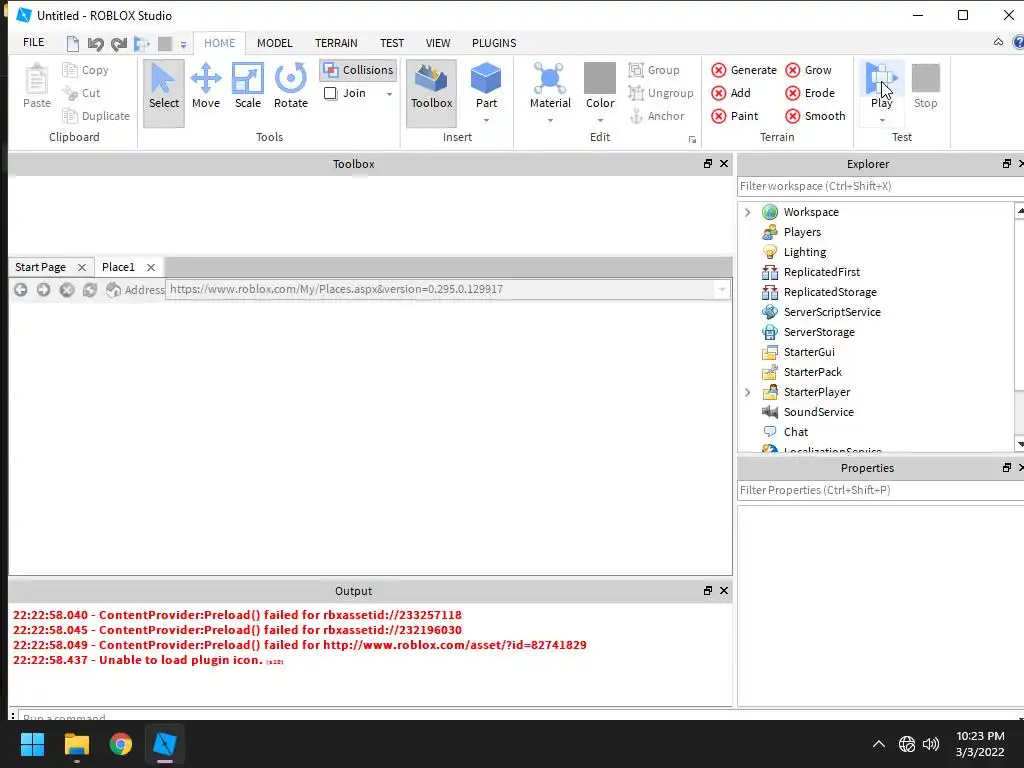Image resolution: width=1024 pixels, height=768 pixels.
Task: Click the terrain Smooth tool
Action: pos(815,116)
